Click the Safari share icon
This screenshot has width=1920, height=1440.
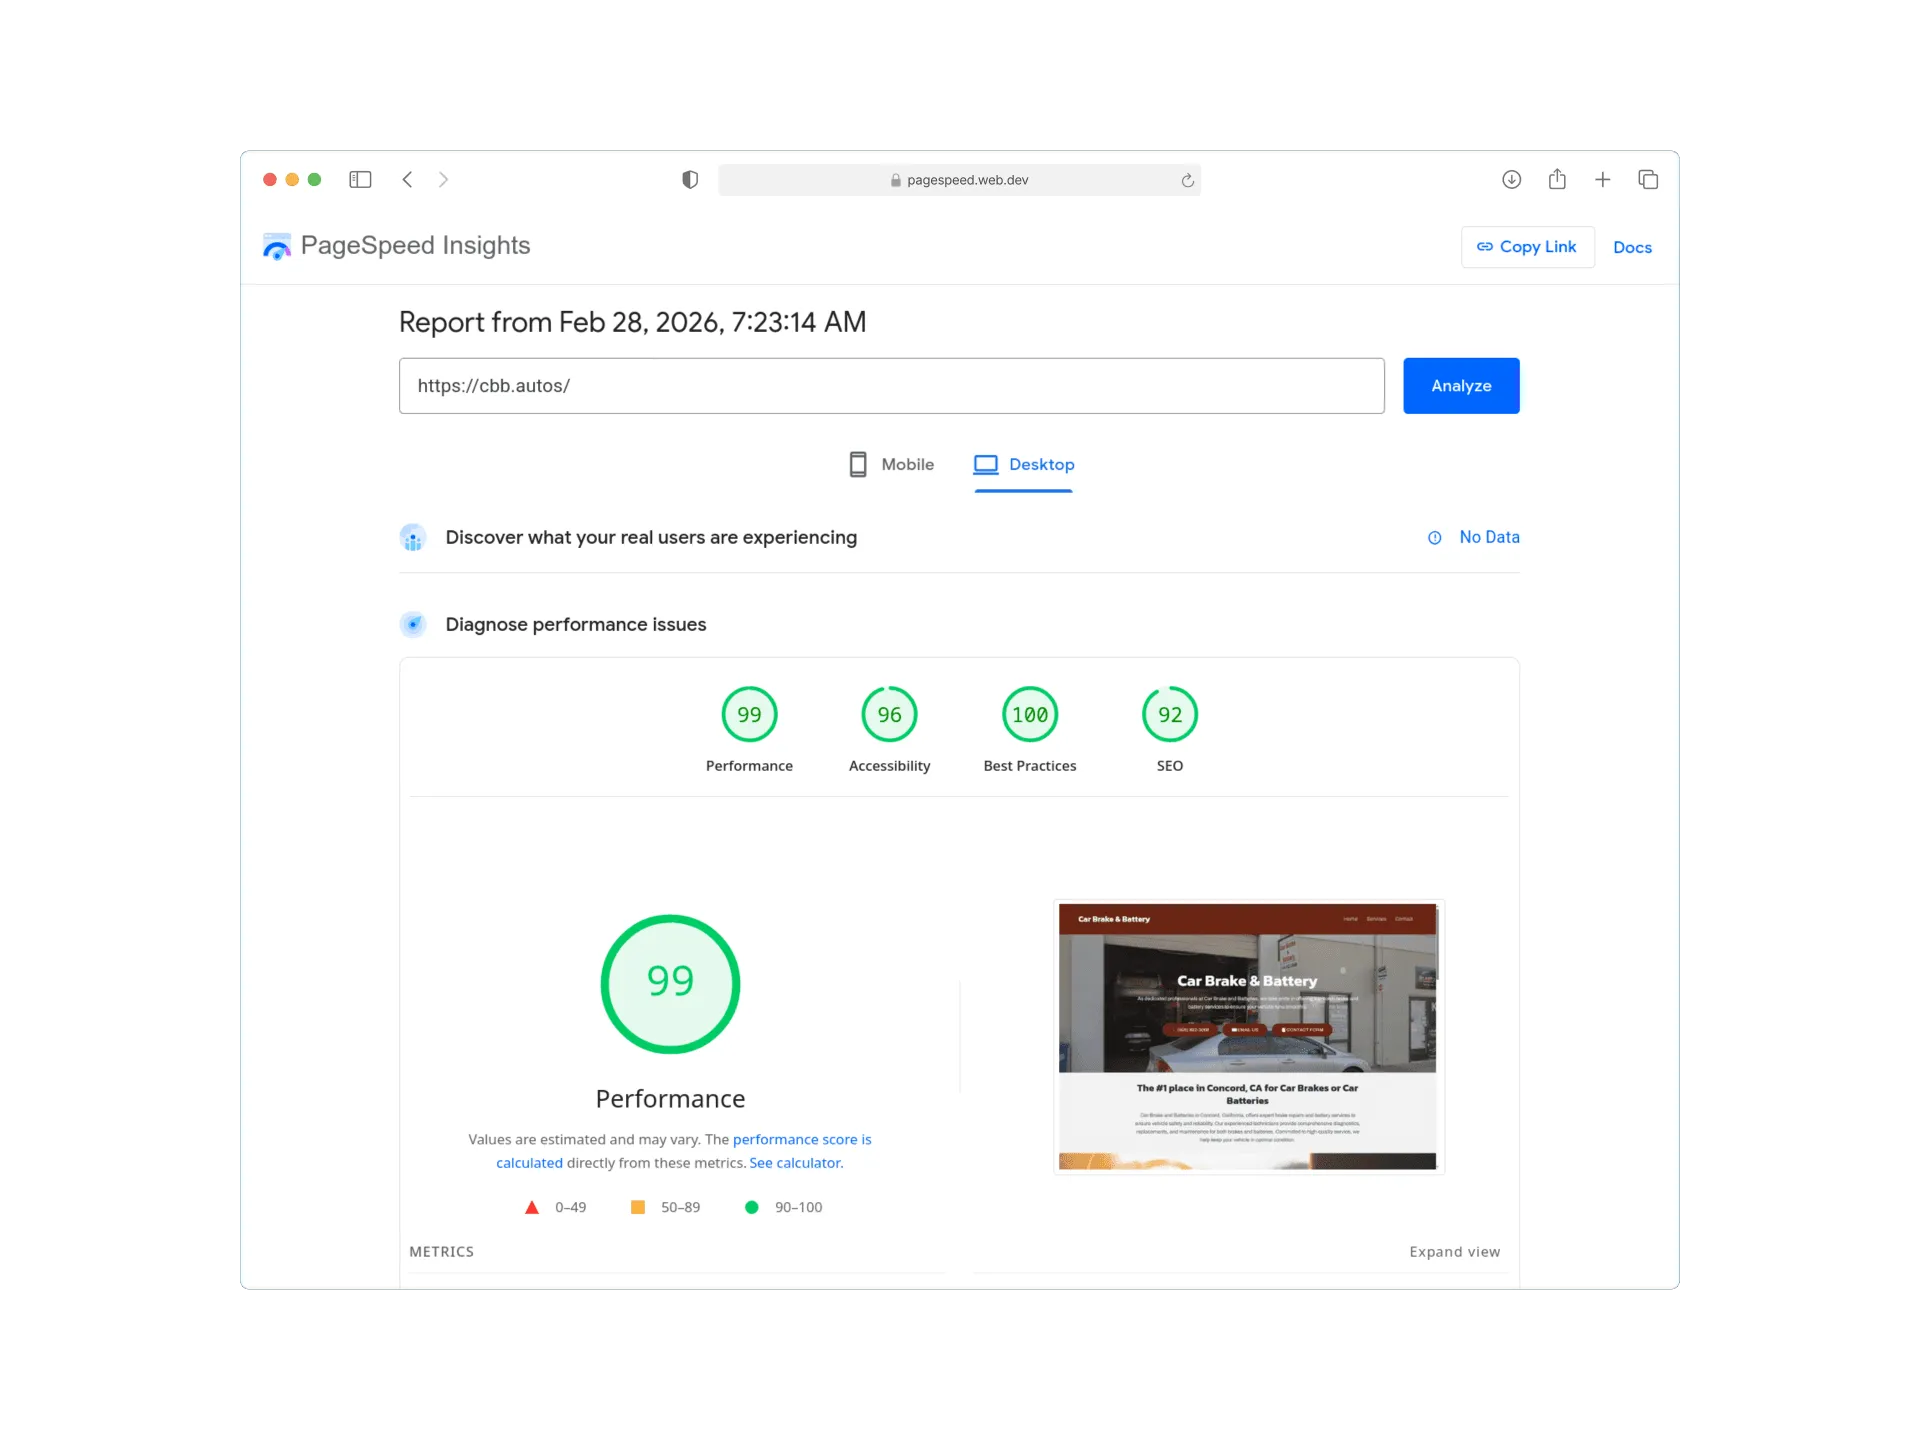[x=1557, y=179]
